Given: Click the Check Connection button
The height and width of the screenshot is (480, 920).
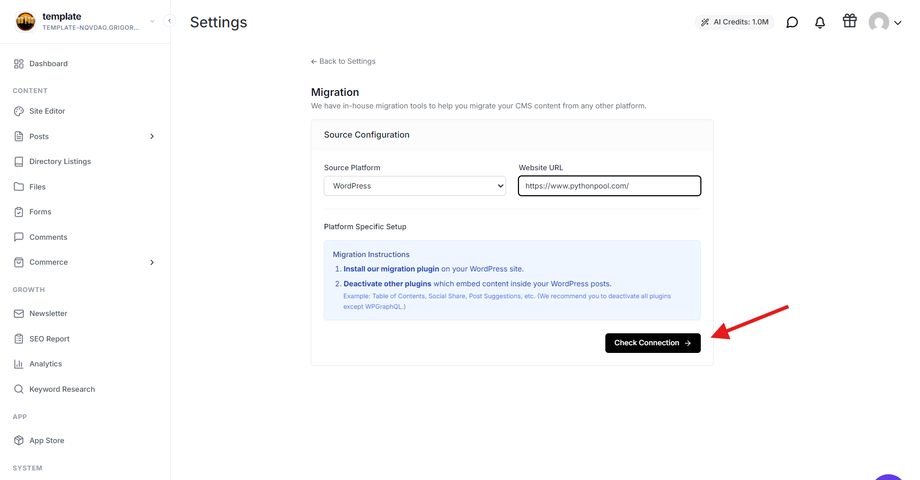Looking at the screenshot, I should point(652,343).
